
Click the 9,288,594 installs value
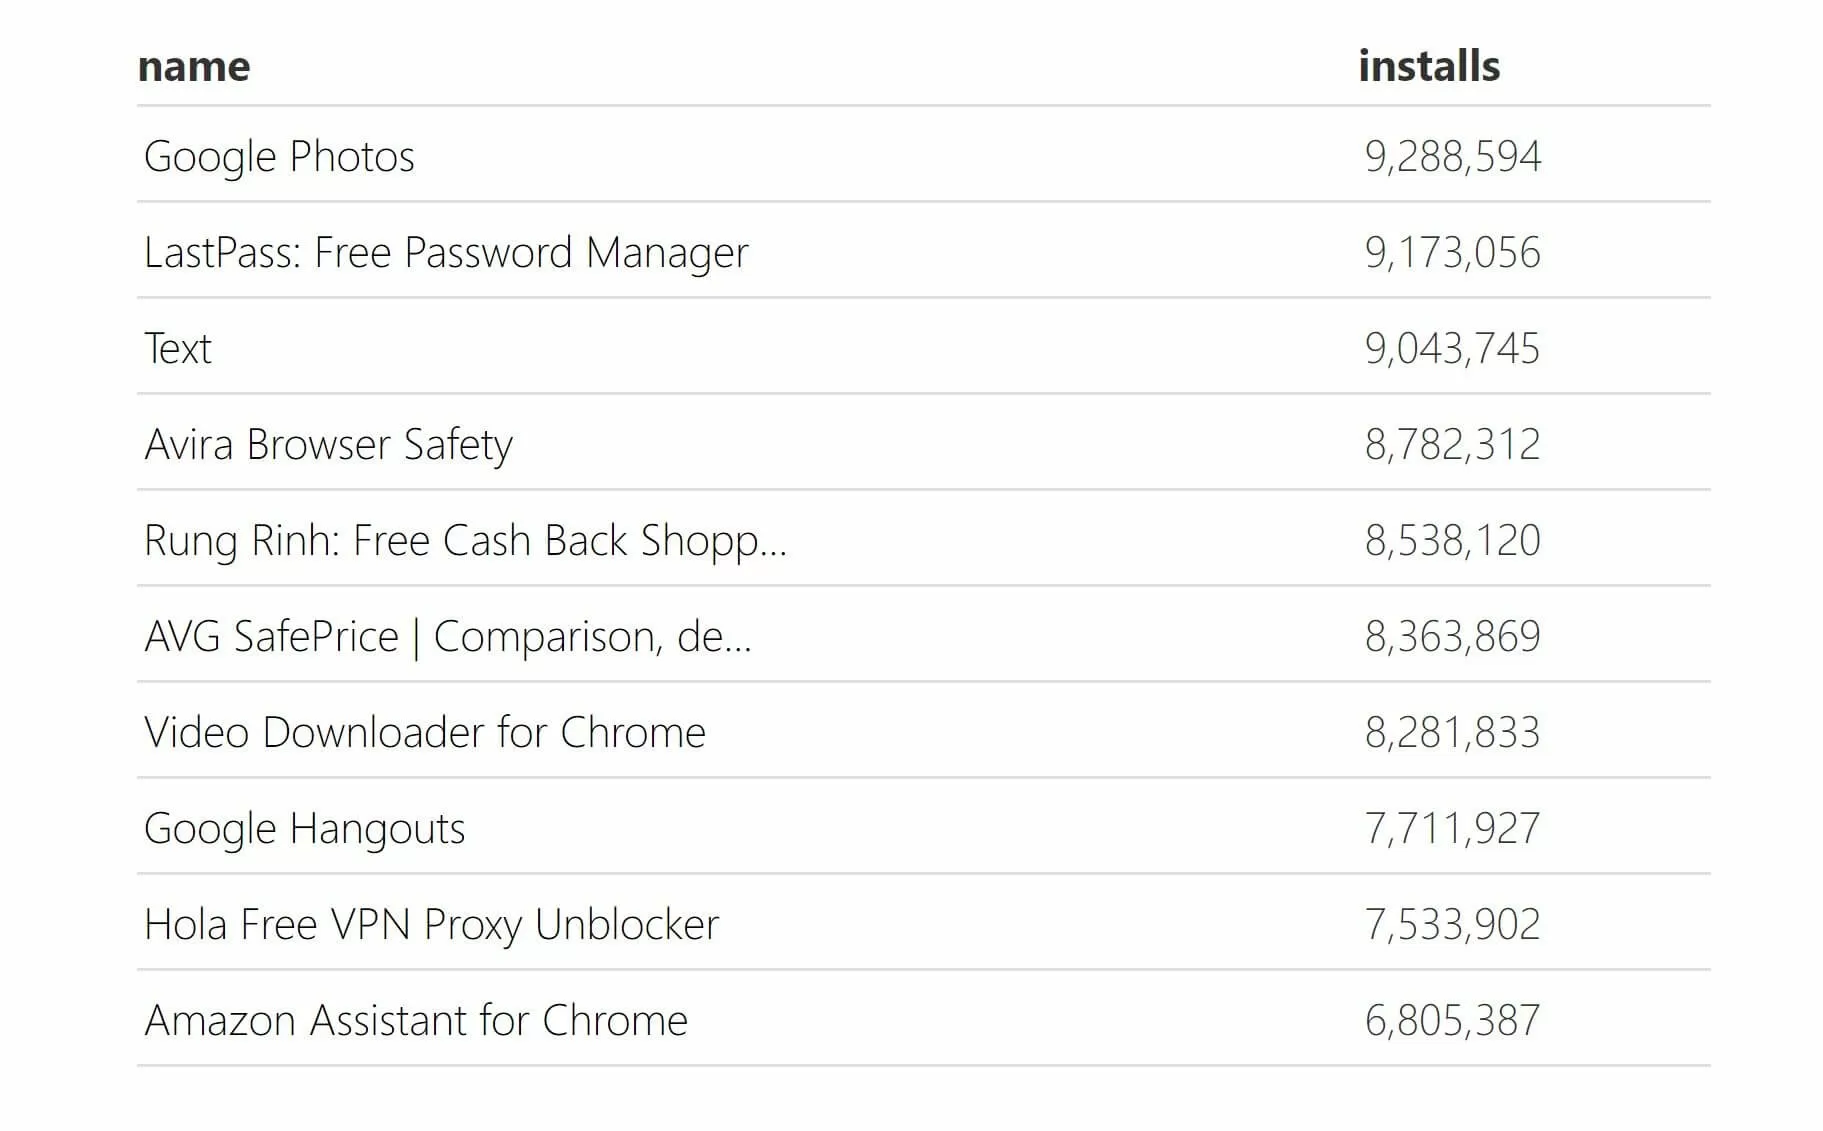[x=1452, y=157]
